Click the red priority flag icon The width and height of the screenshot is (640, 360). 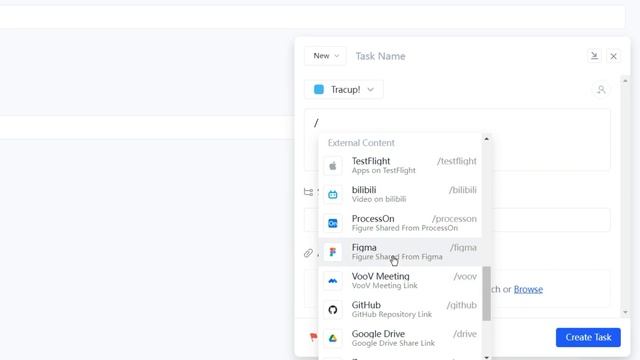(x=313, y=337)
